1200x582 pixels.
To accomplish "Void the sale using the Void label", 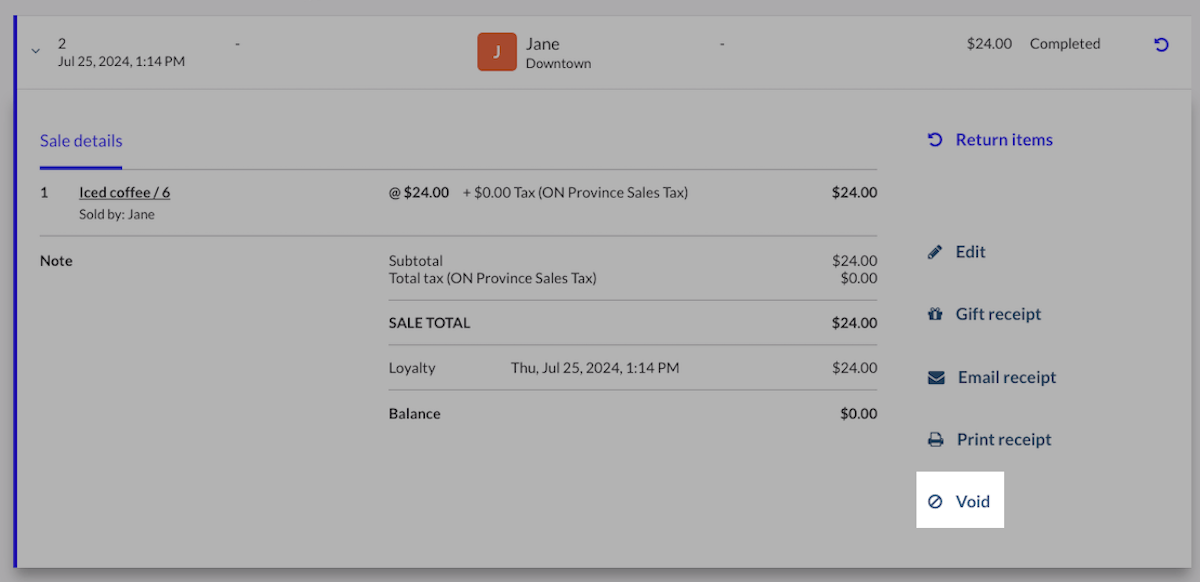I will (x=972, y=502).
